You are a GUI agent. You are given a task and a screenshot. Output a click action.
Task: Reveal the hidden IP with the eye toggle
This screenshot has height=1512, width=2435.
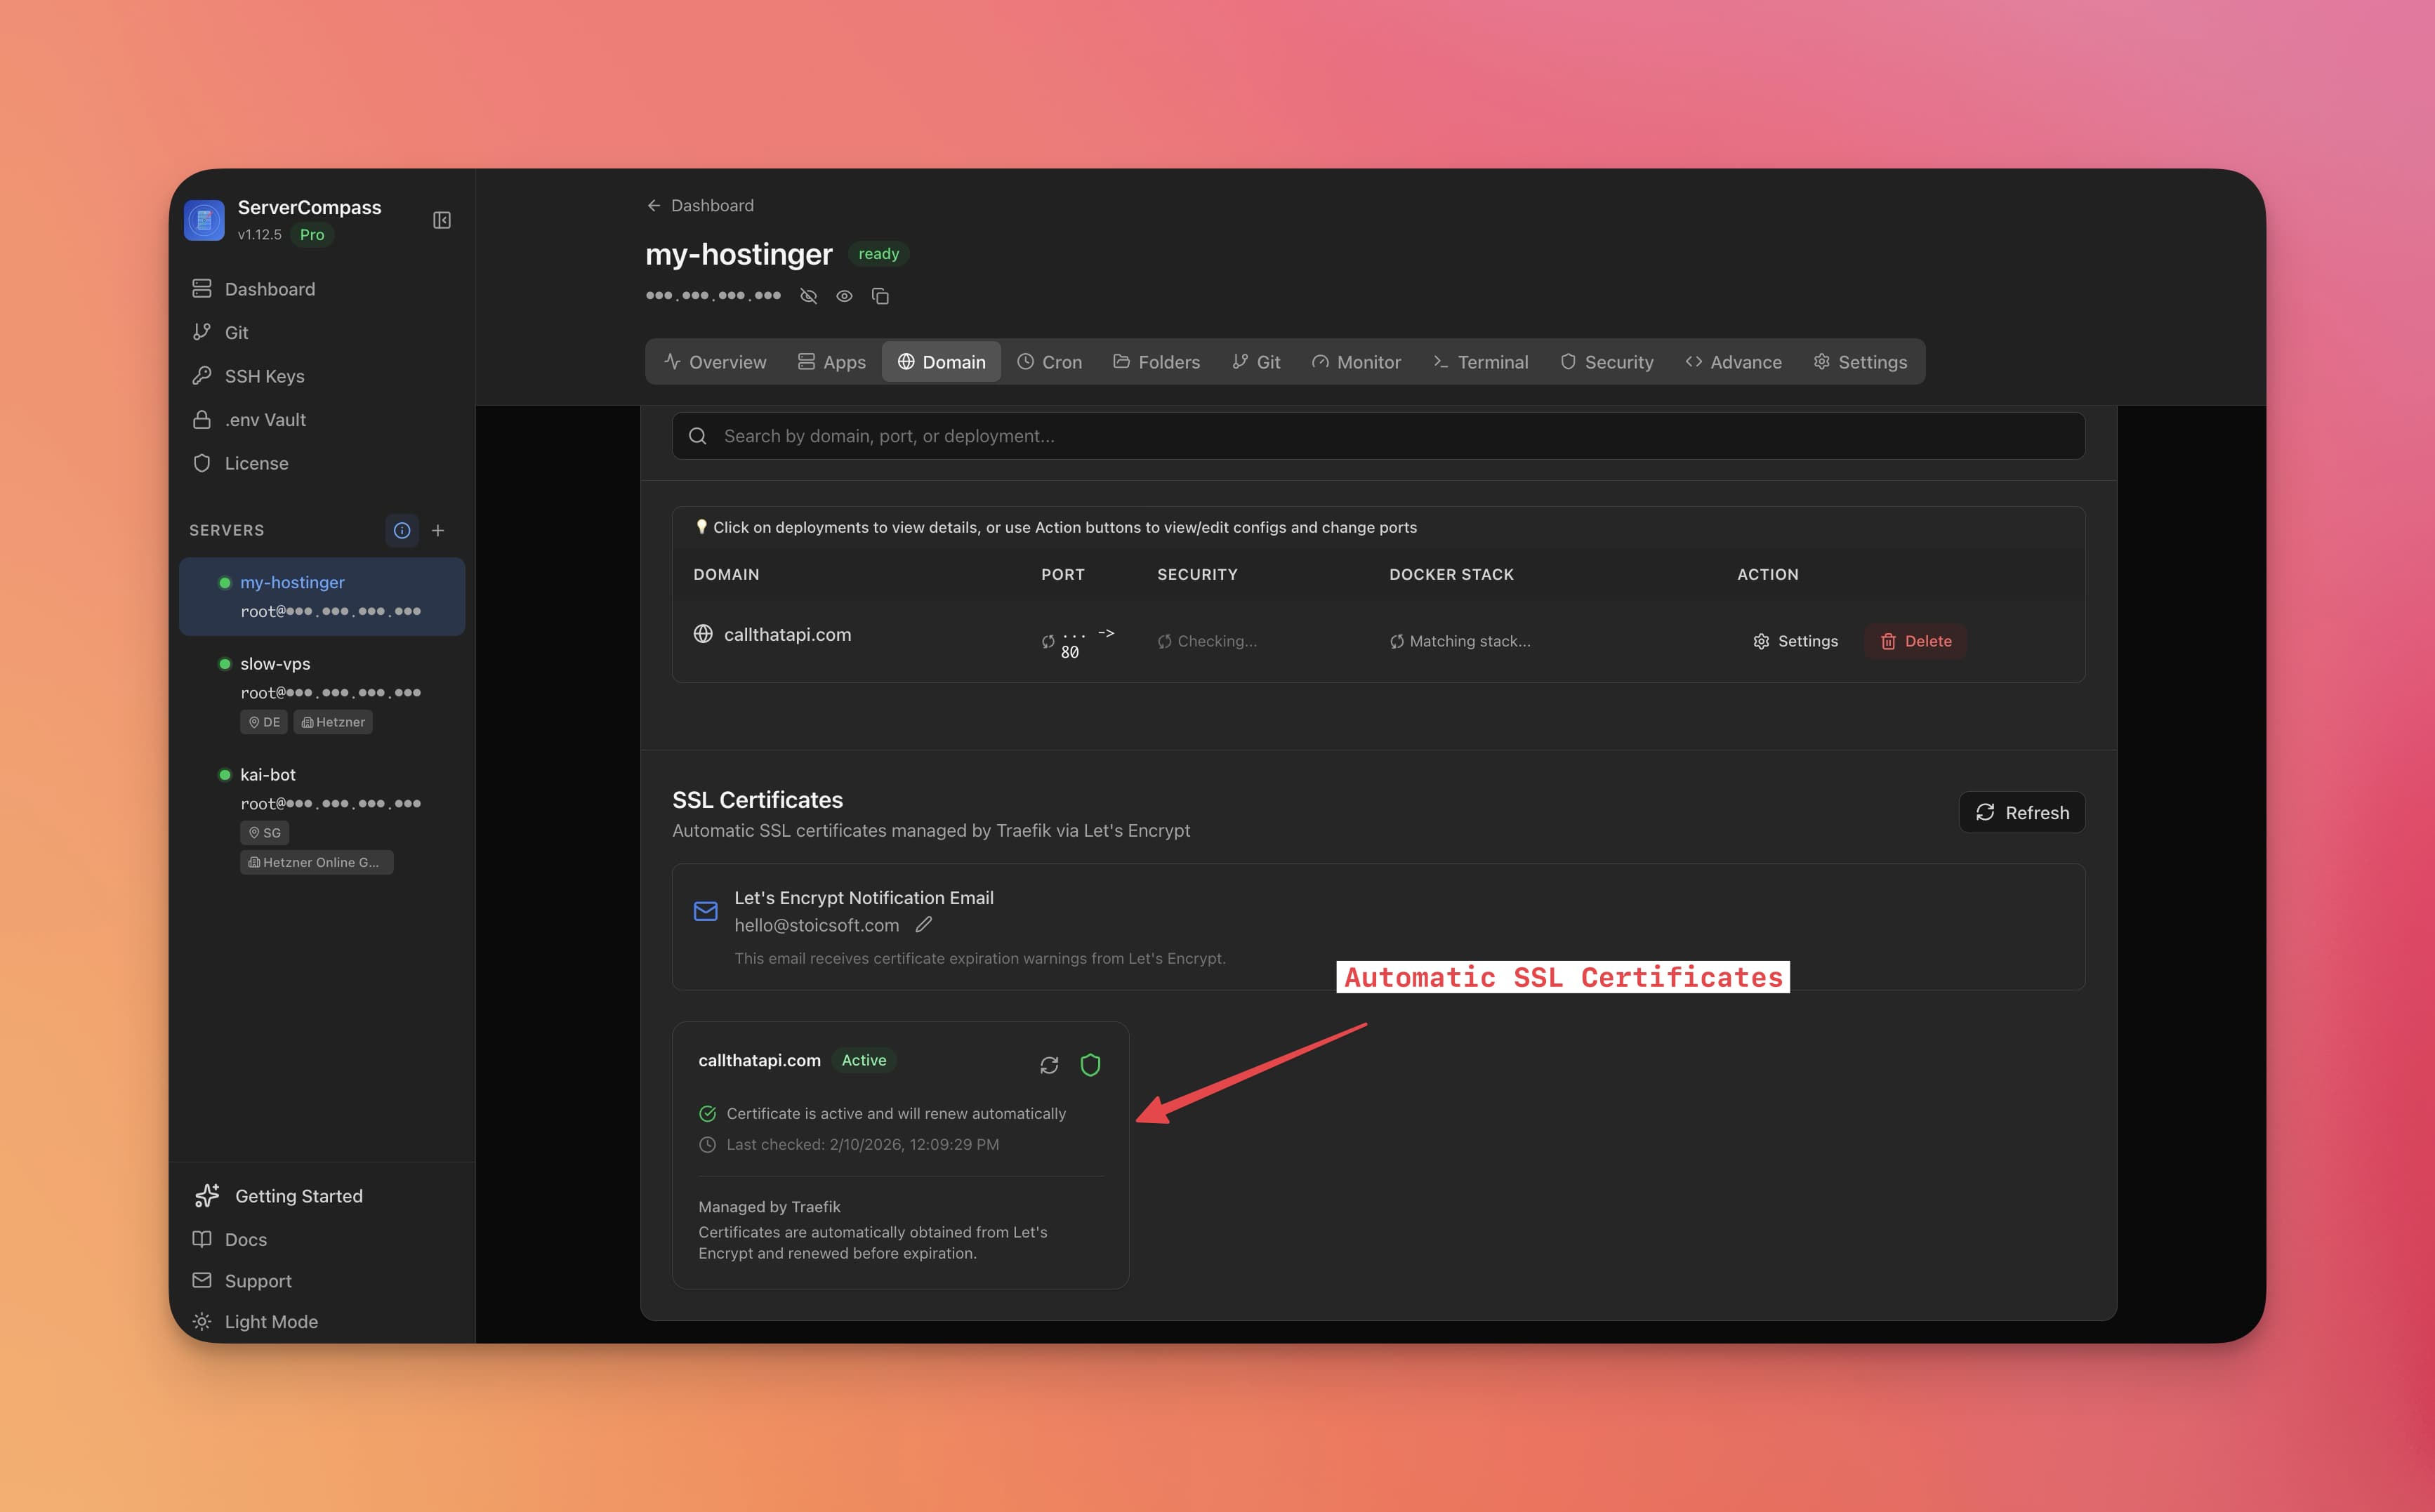[x=844, y=296]
